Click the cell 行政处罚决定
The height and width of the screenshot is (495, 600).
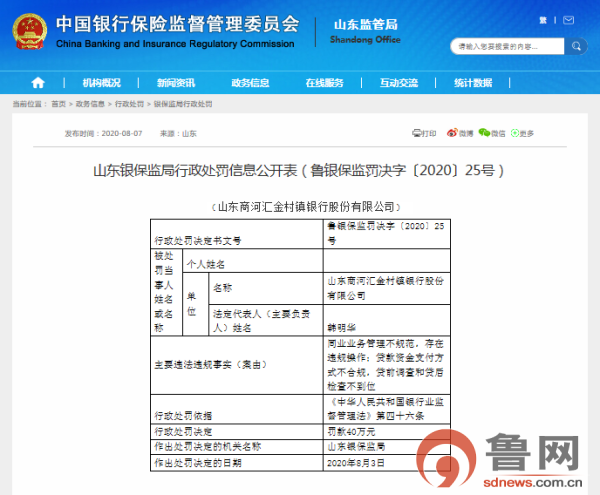(237, 431)
